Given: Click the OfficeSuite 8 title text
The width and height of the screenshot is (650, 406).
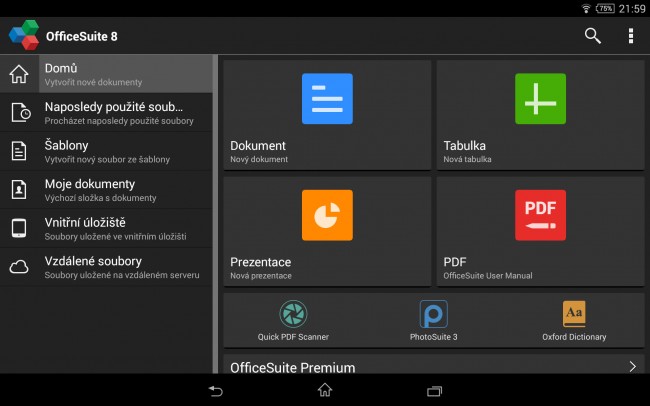Looking at the screenshot, I should click(82, 36).
